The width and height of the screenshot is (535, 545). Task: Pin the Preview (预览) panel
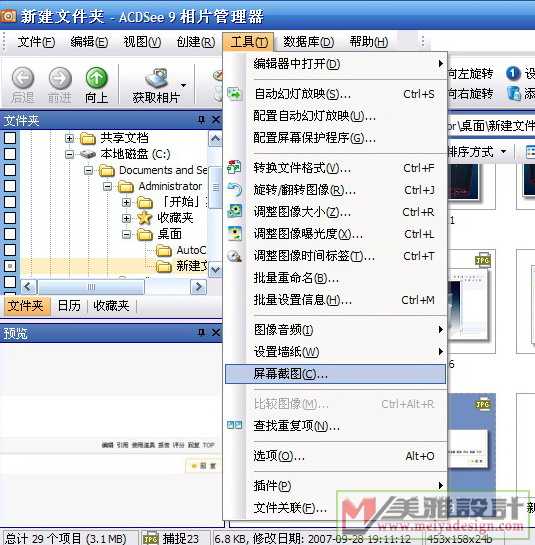tap(201, 333)
